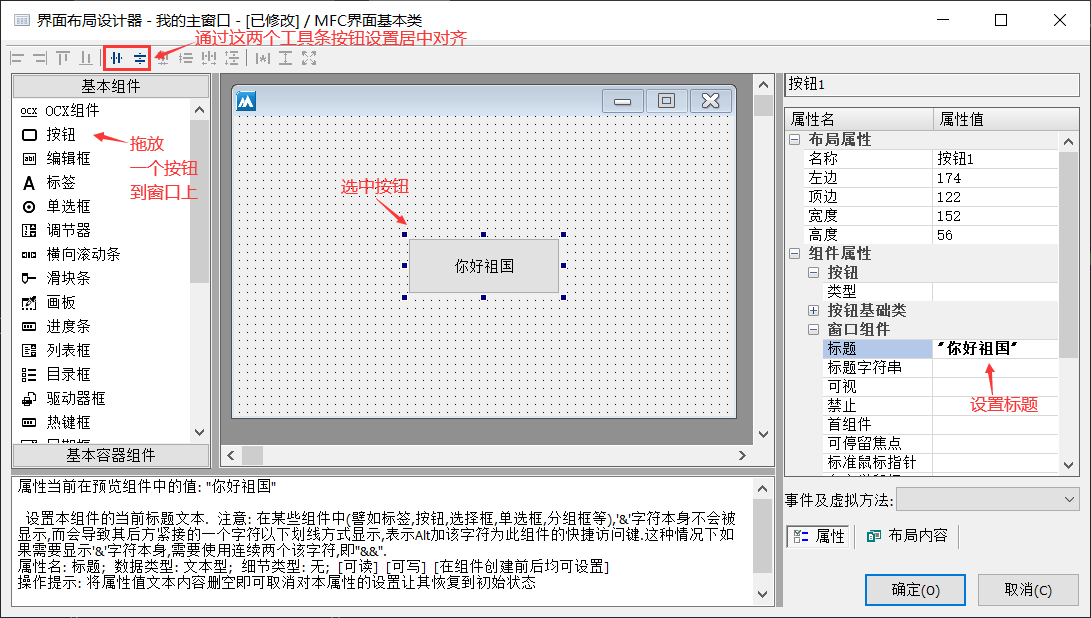Click the horizontal spacing toolbar icon with three bars
1091x618 pixels.
point(209,58)
